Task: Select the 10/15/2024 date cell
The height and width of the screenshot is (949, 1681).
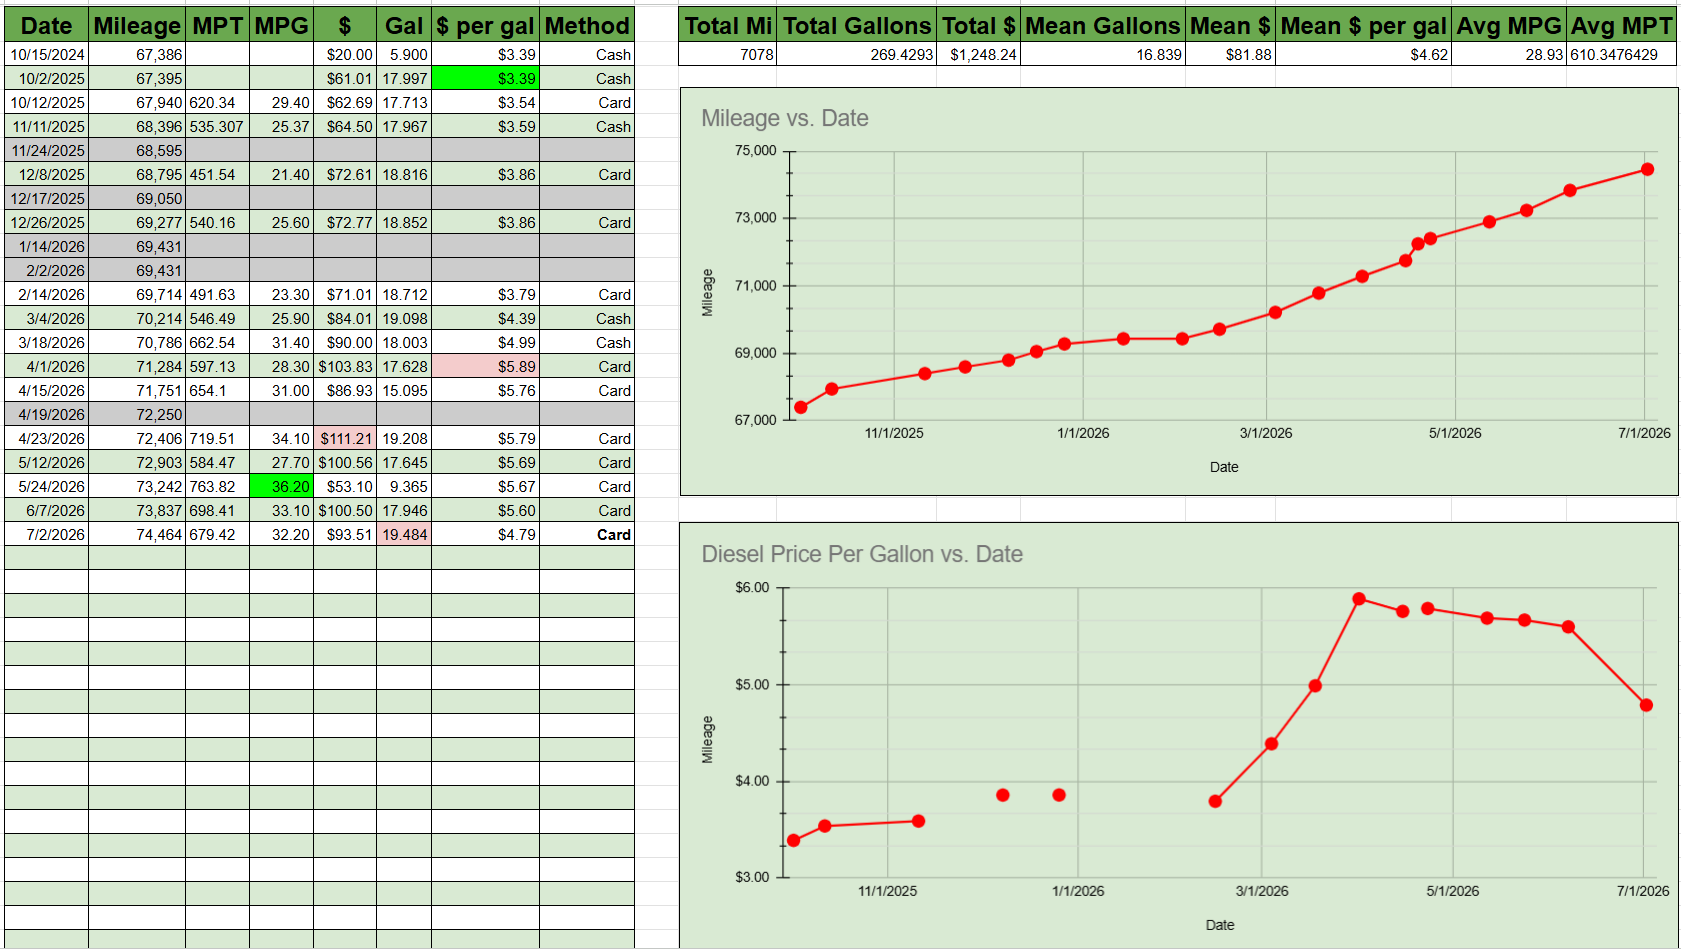Action: click(46, 54)
